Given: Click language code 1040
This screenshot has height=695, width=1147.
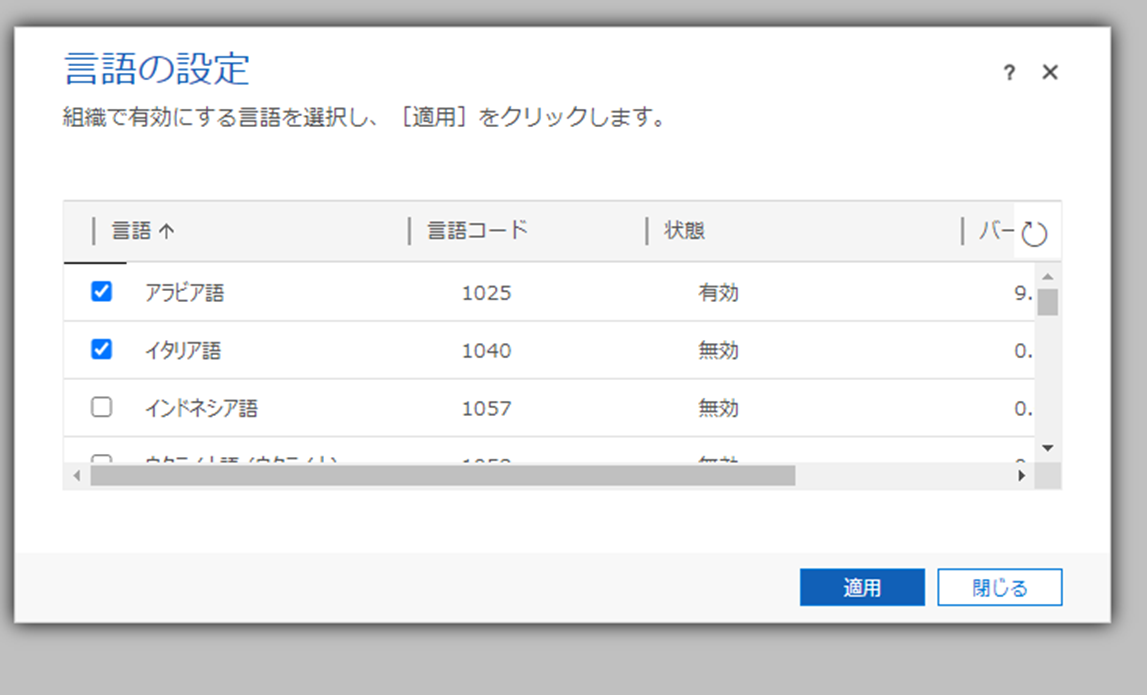Looking at the screenshot, I should (x=486, y=350).
